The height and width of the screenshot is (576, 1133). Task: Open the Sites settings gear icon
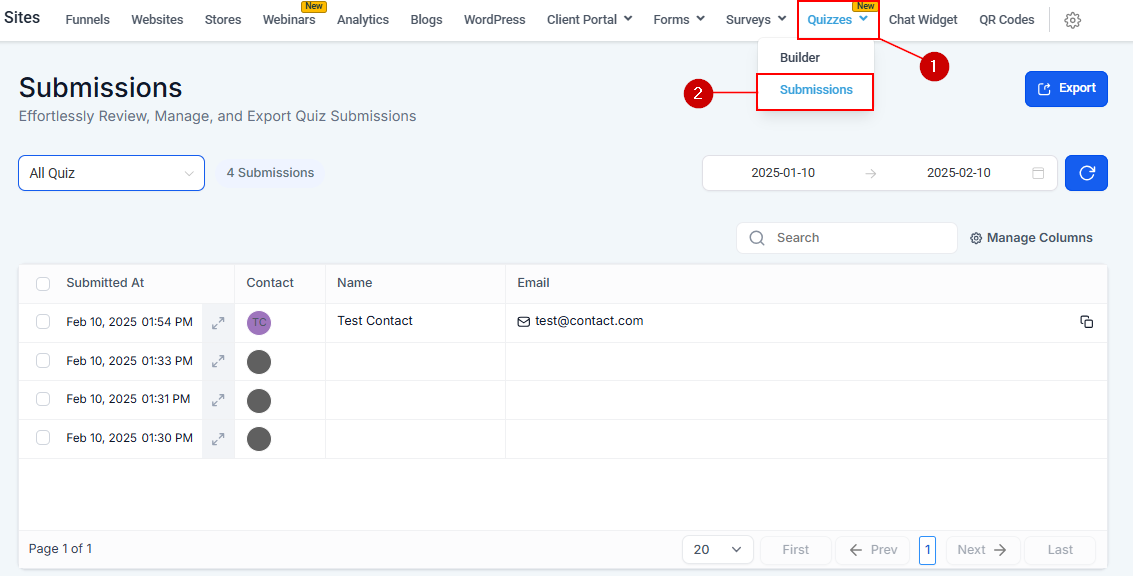[x=1072, y=20]
